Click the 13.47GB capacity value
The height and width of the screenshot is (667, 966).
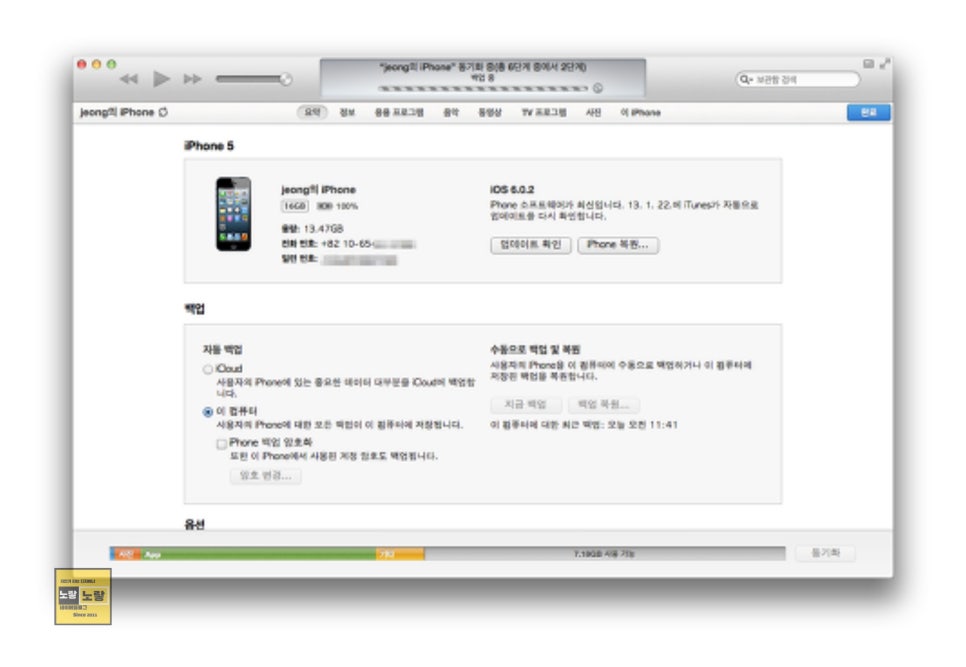pos(323,228)
